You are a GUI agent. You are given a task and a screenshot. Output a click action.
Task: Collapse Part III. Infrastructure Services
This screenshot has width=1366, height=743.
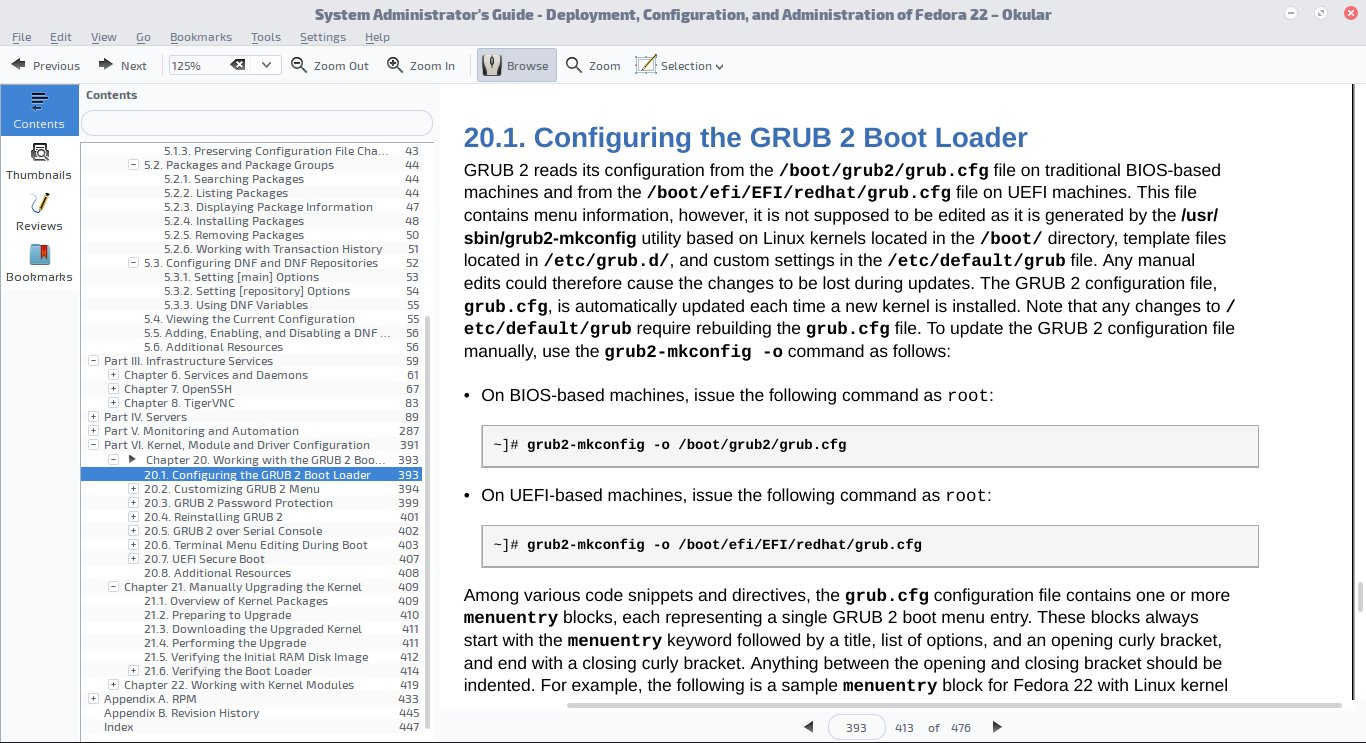point(94,361)
